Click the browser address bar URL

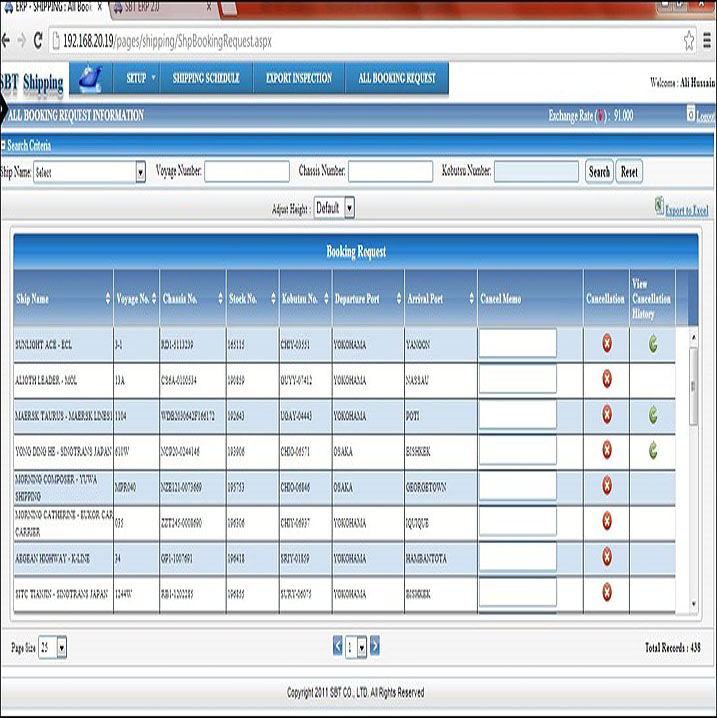(167, 41)
